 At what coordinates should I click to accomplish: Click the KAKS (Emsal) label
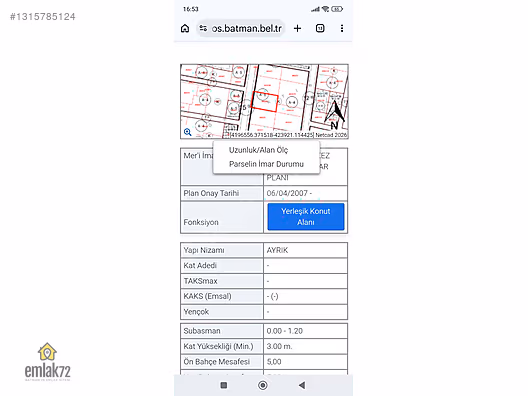click(207, 296)
